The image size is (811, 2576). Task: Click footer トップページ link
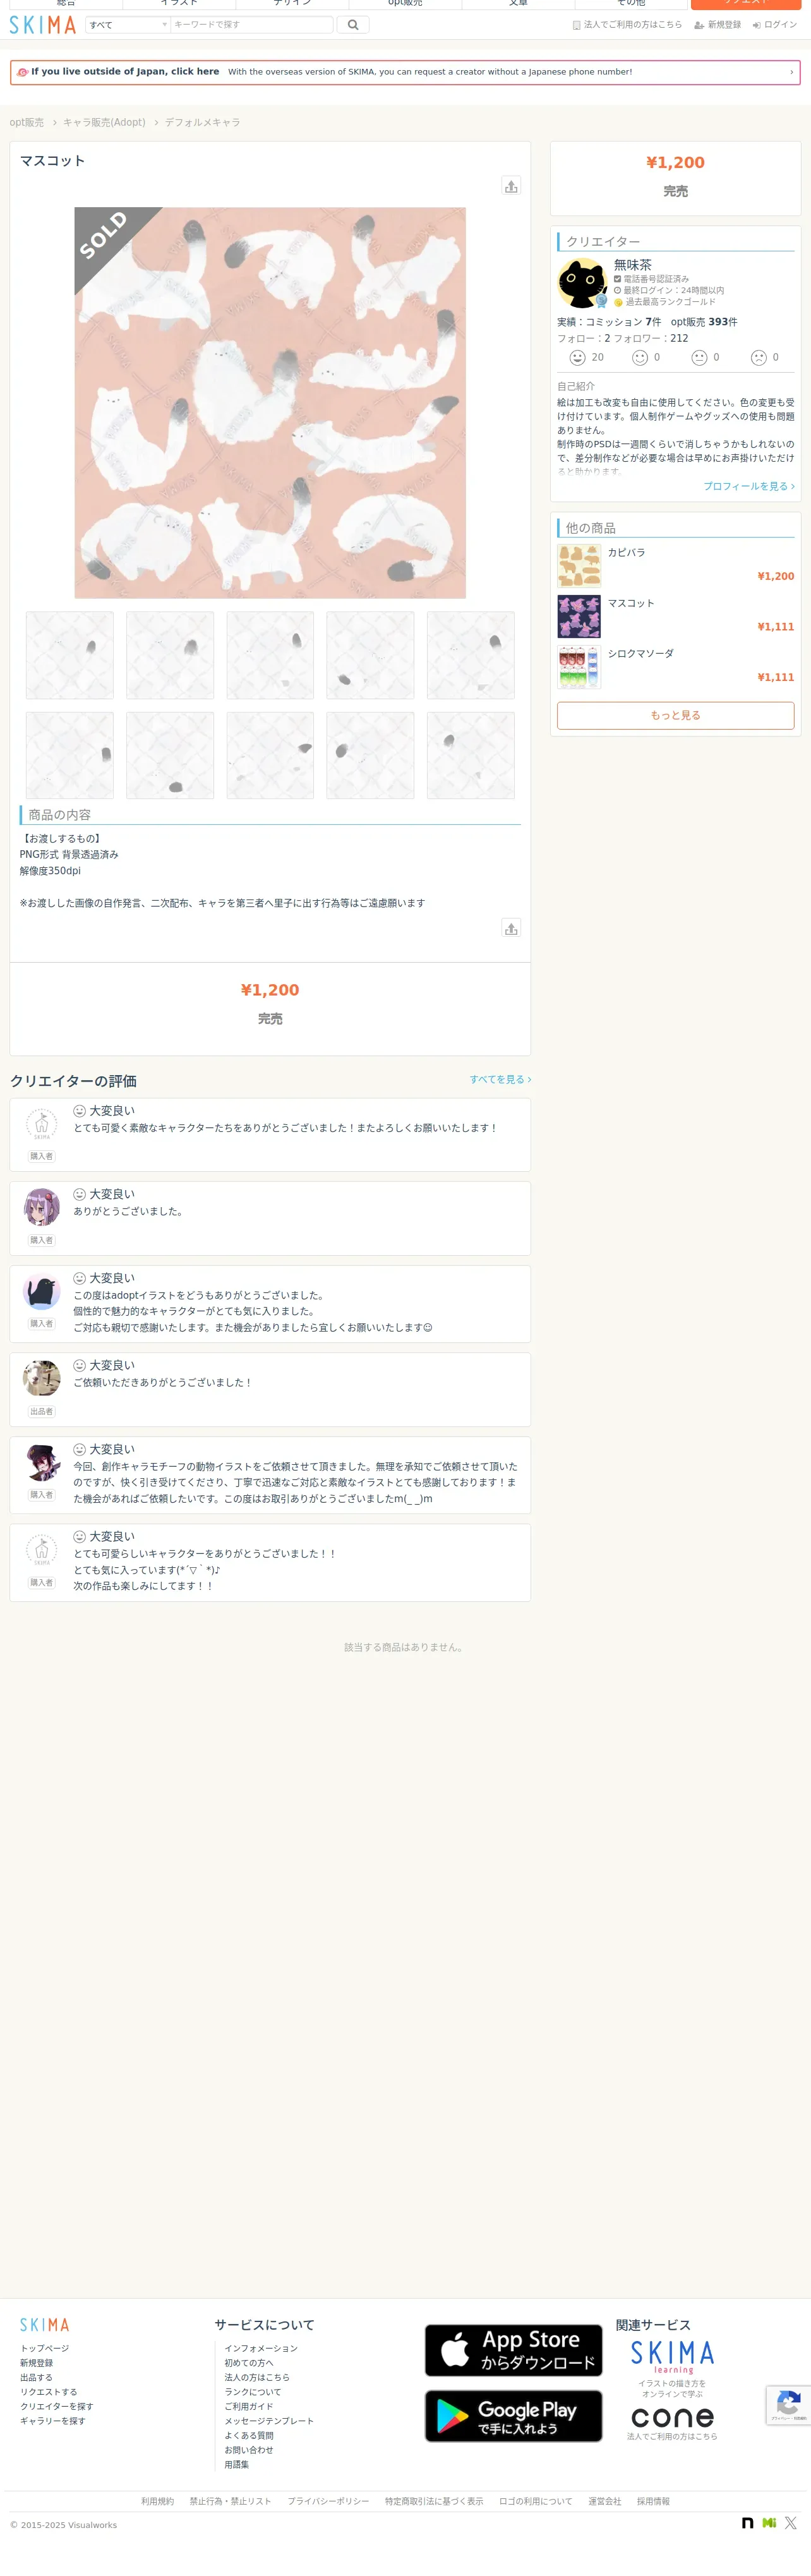(45, 2349)
